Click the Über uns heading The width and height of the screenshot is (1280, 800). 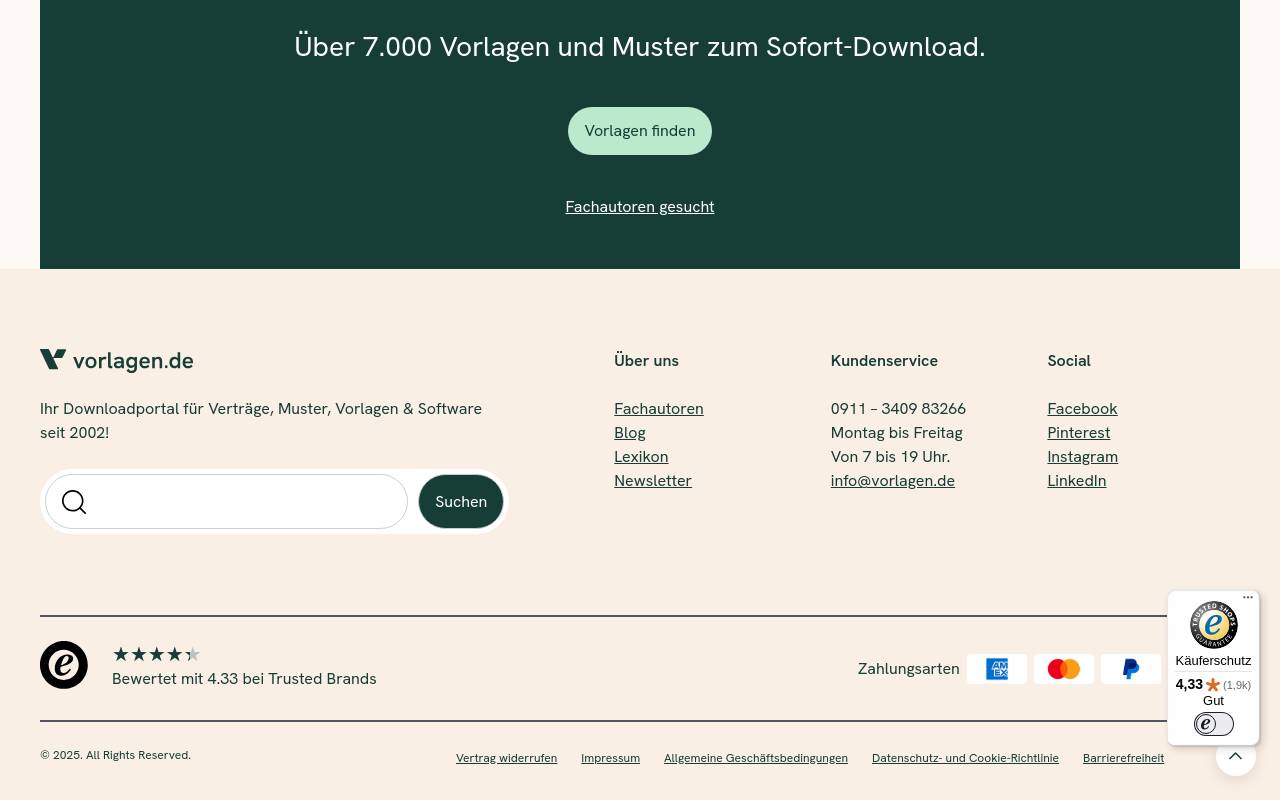(646, 361)
